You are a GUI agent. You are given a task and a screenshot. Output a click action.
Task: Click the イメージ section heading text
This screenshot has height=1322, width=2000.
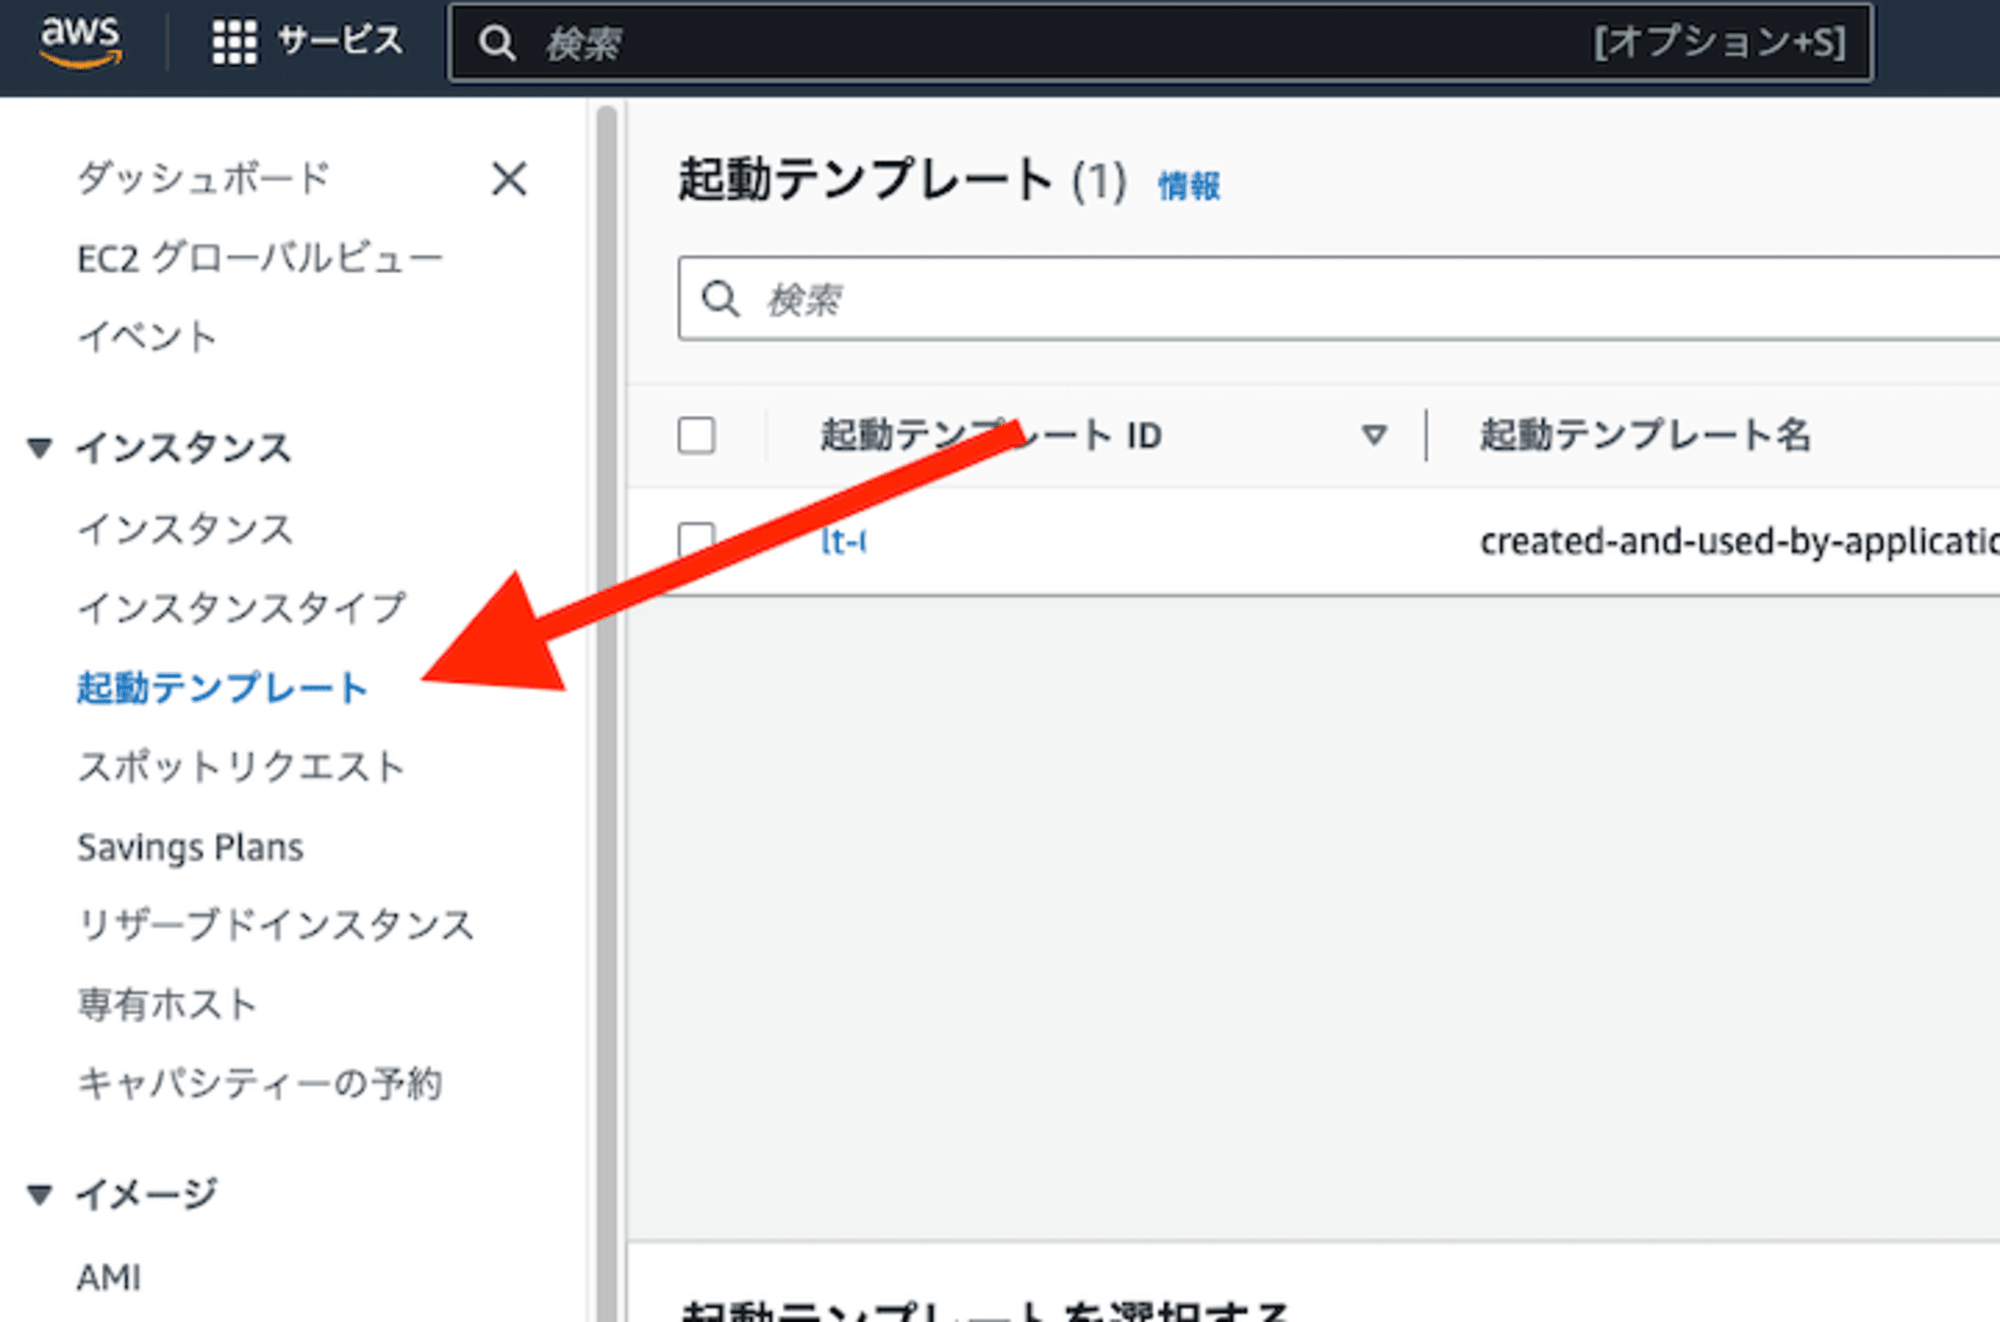[x=147, y=1194]
